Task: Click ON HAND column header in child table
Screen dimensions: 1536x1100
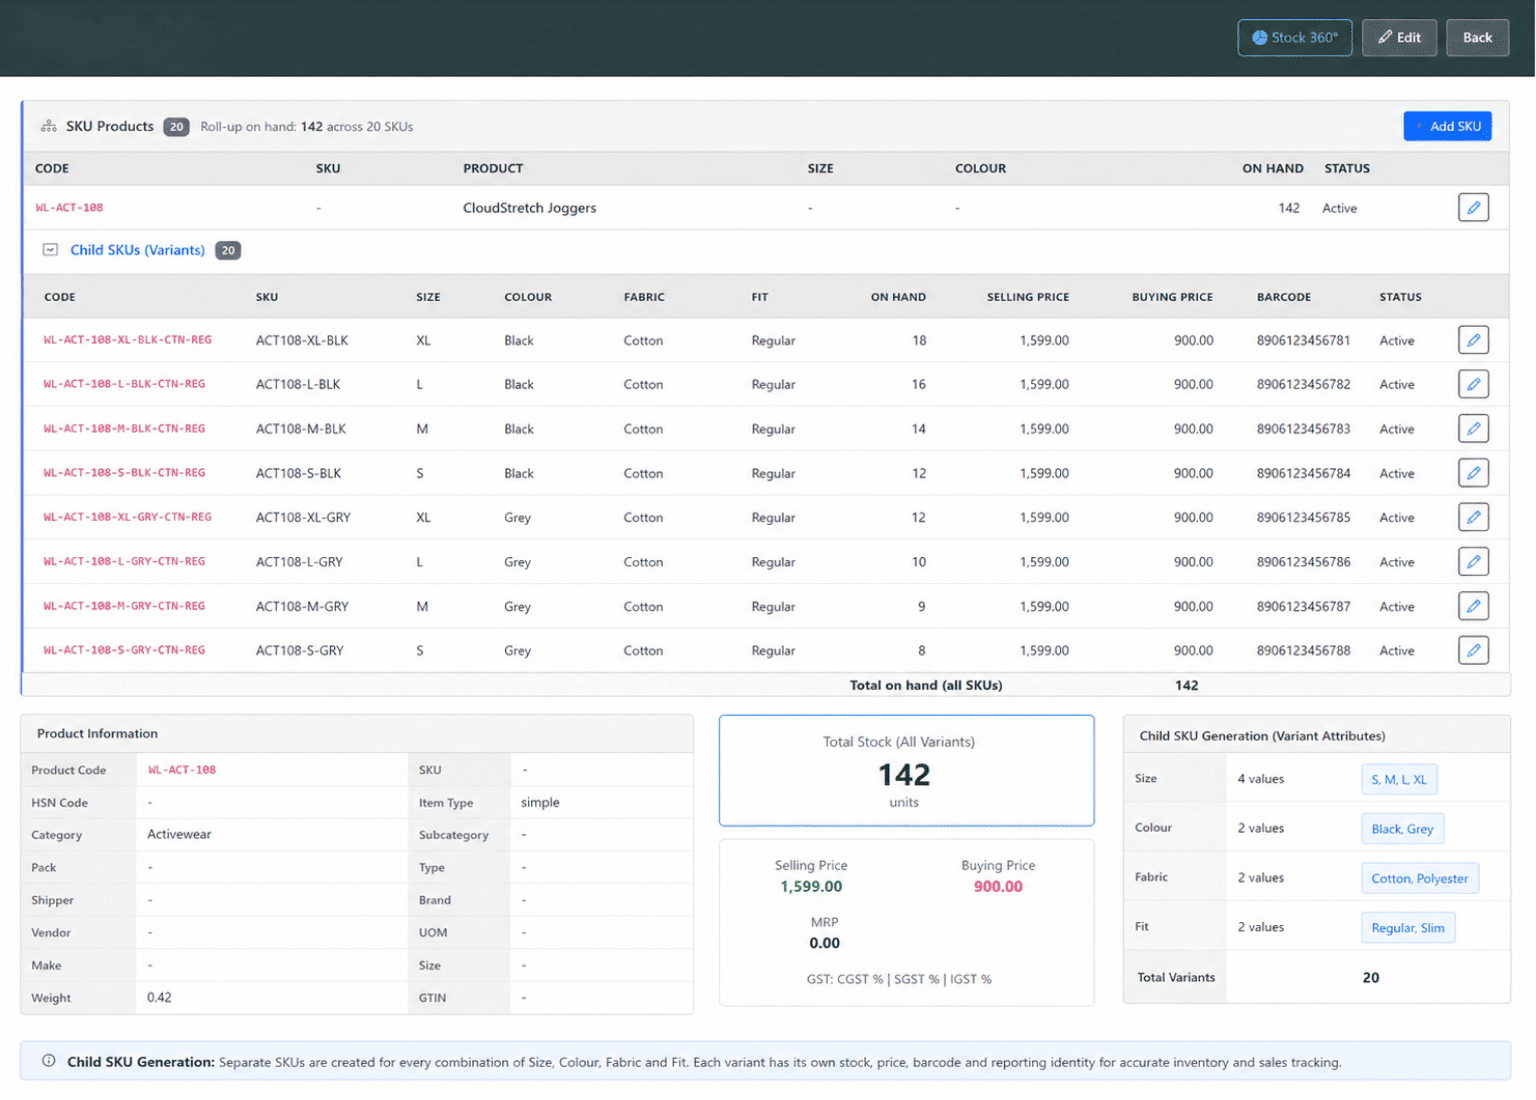Action: point(898,297)
